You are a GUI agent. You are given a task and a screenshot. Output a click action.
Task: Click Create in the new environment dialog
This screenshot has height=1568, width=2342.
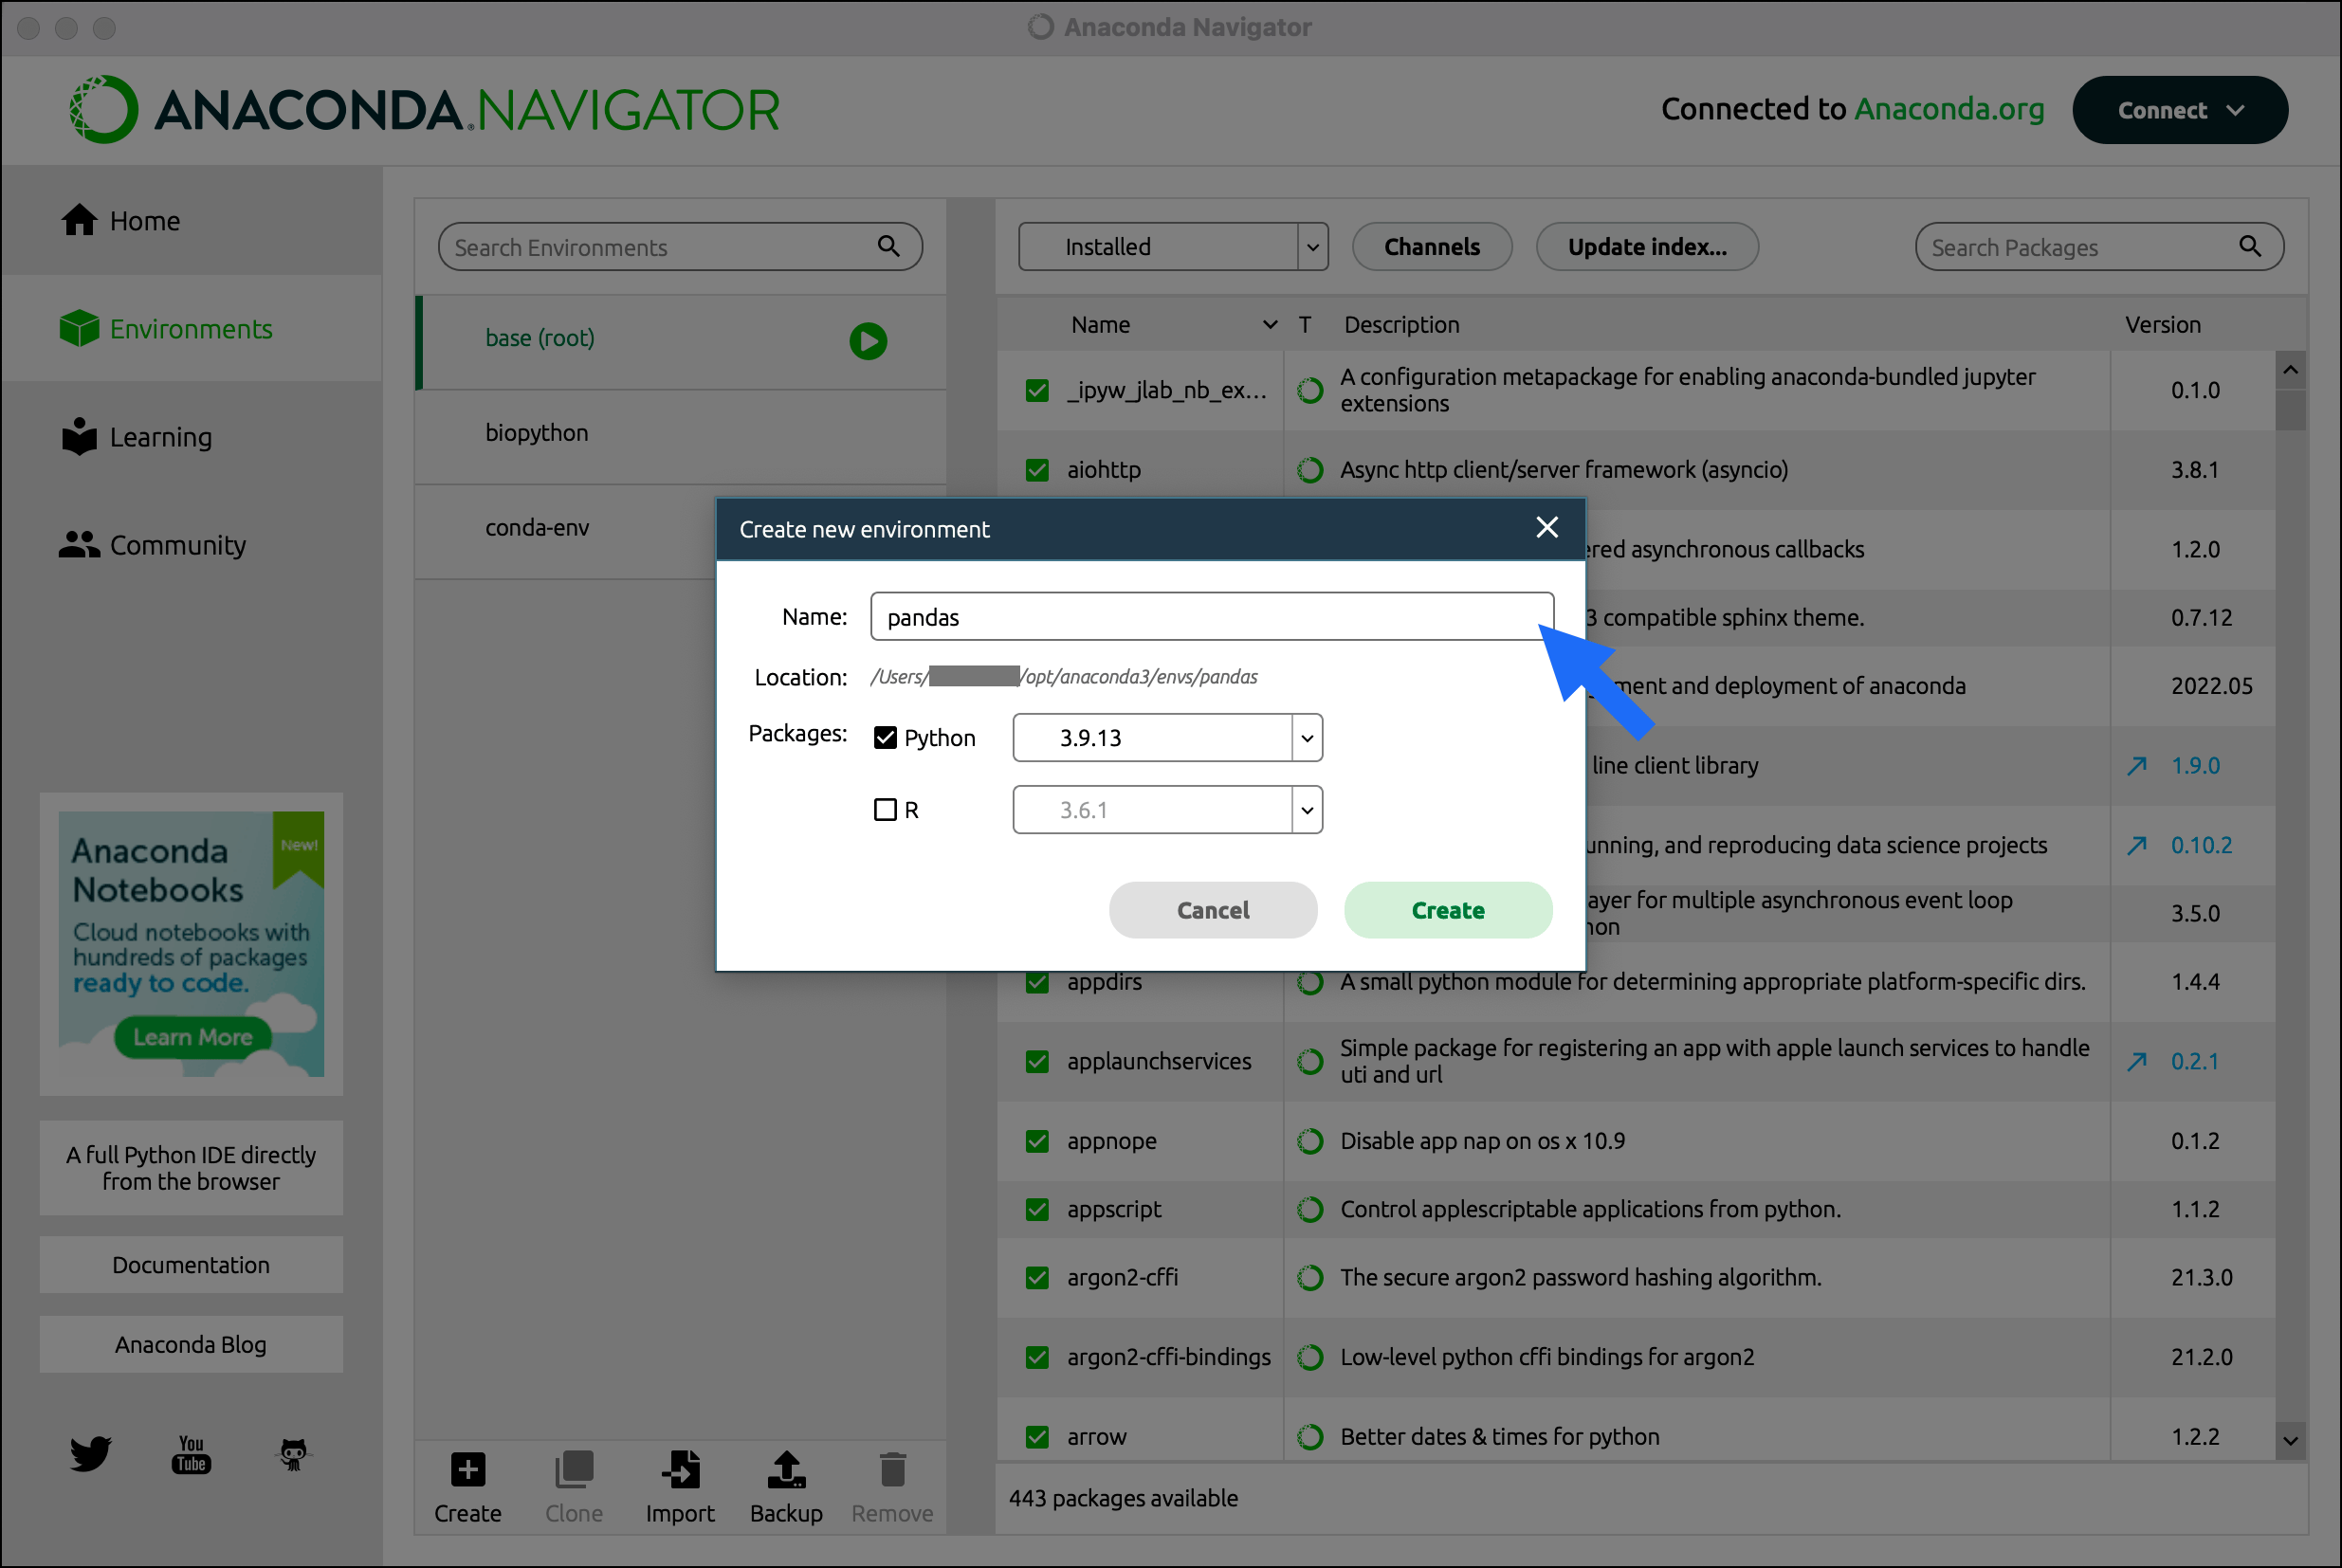[1448, 910]
